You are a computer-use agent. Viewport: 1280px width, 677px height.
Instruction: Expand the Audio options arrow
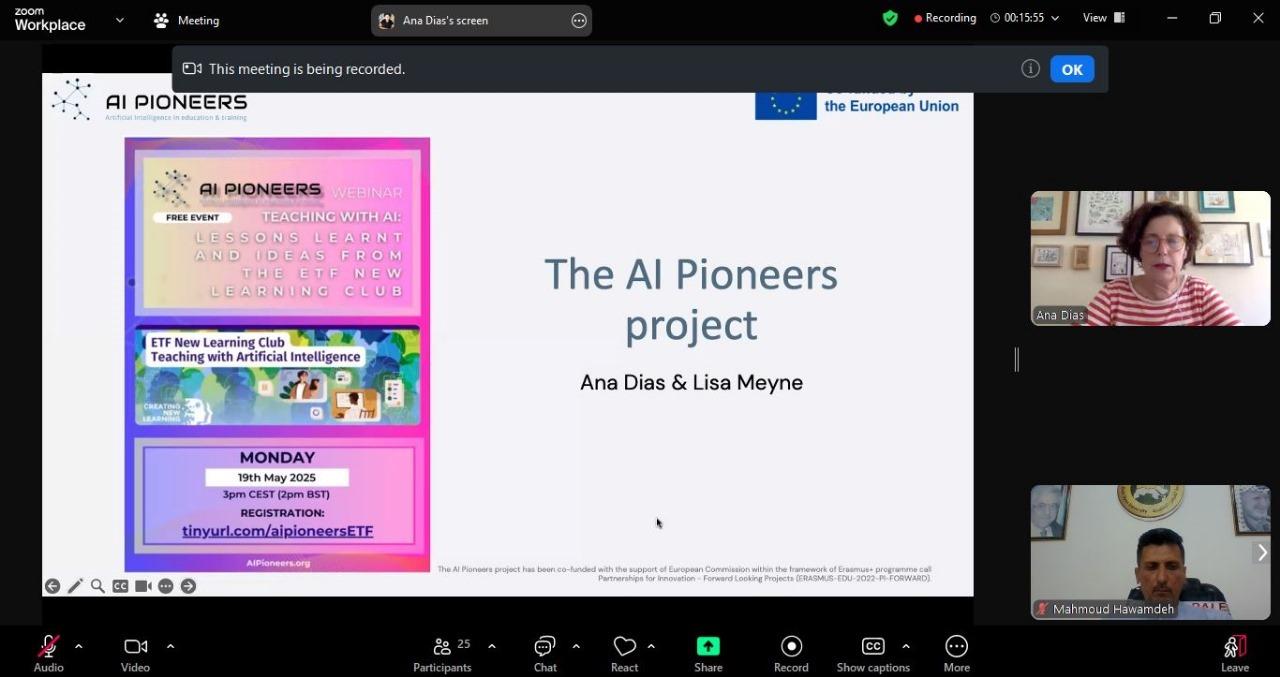(x=78, y=646)
